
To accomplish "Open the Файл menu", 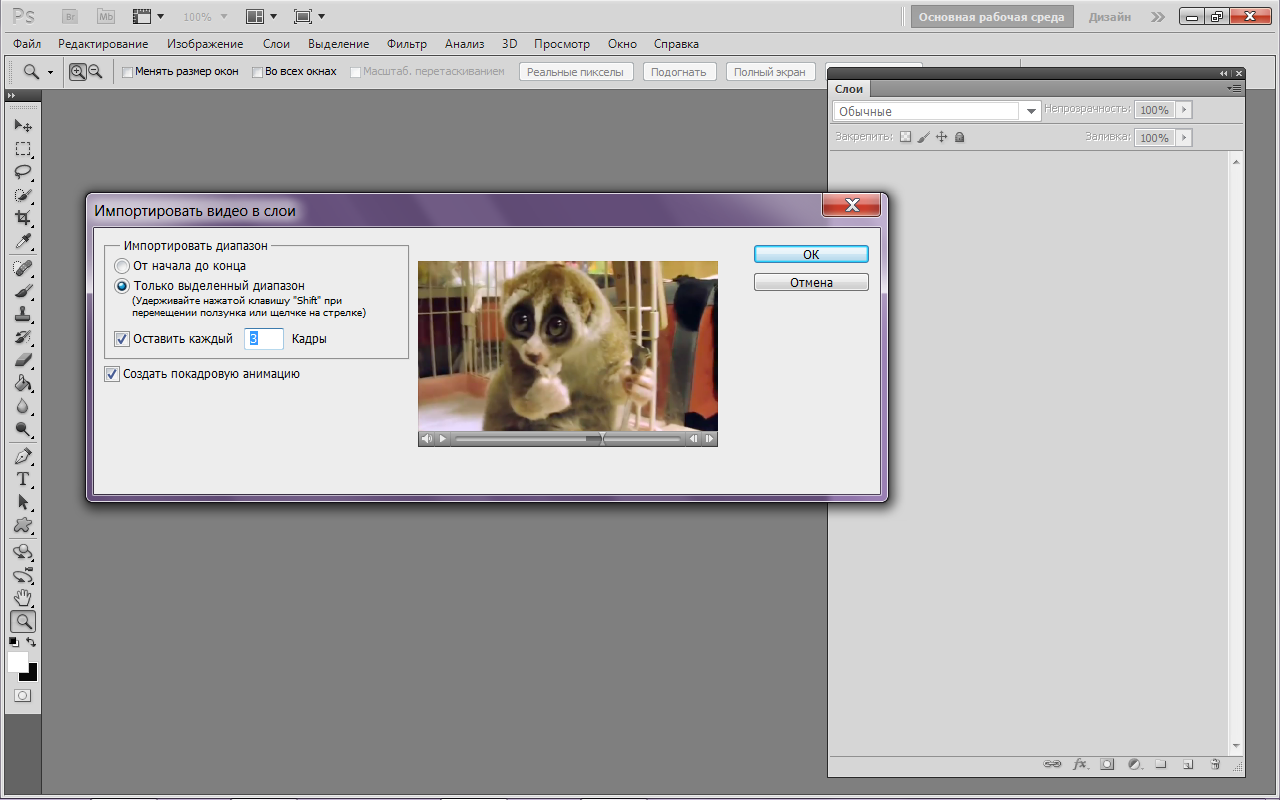I will click(27, 44).
